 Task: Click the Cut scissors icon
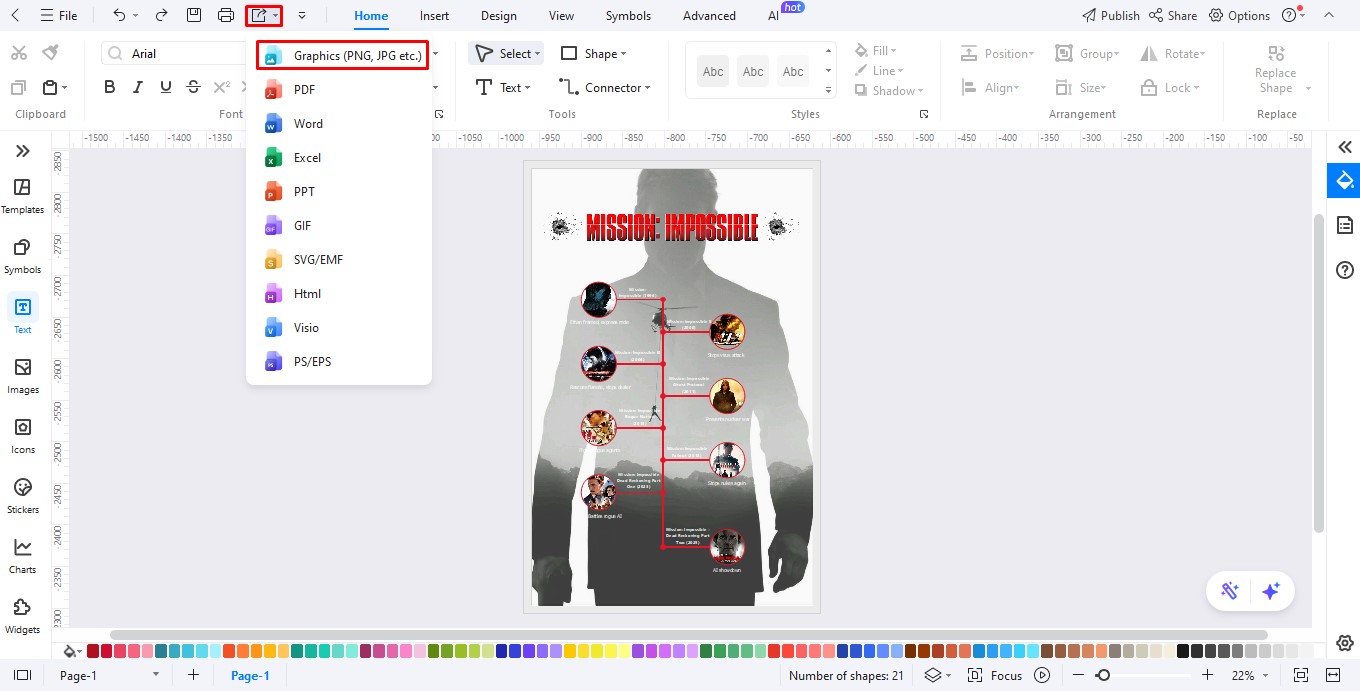tap(18, 52)
